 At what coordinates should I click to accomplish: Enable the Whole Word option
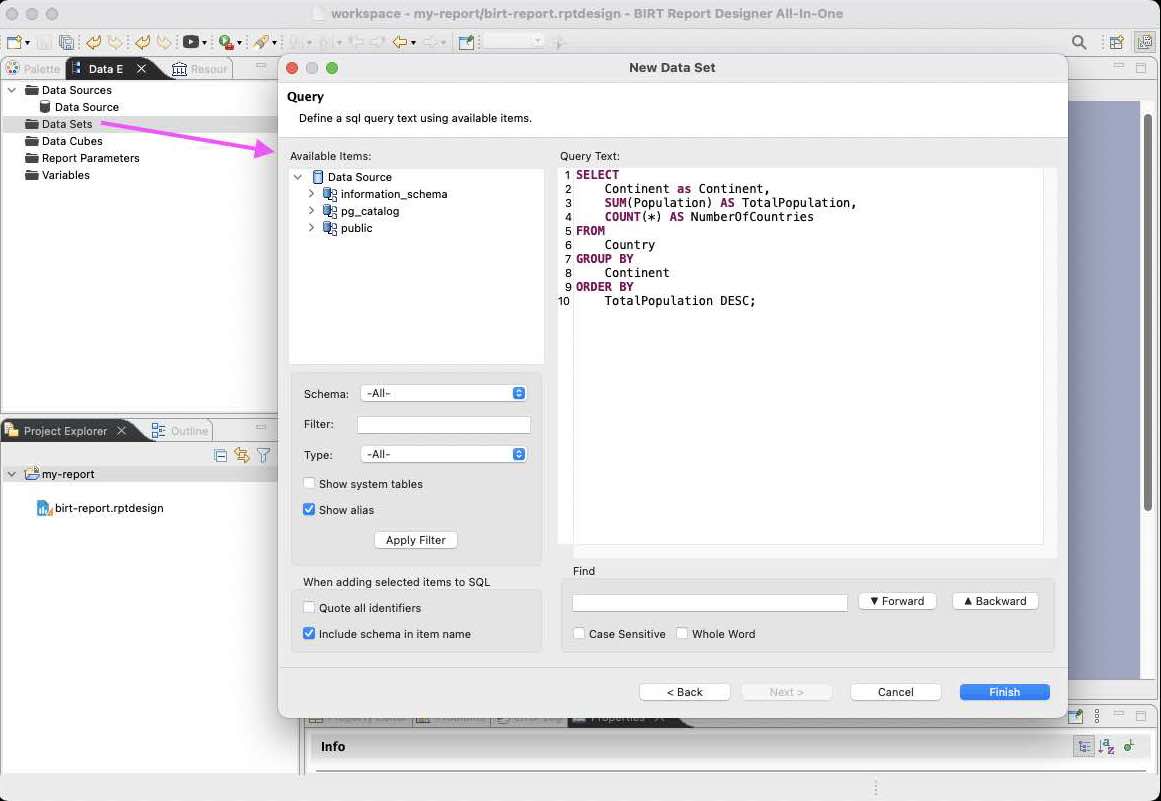pos(682,634)
